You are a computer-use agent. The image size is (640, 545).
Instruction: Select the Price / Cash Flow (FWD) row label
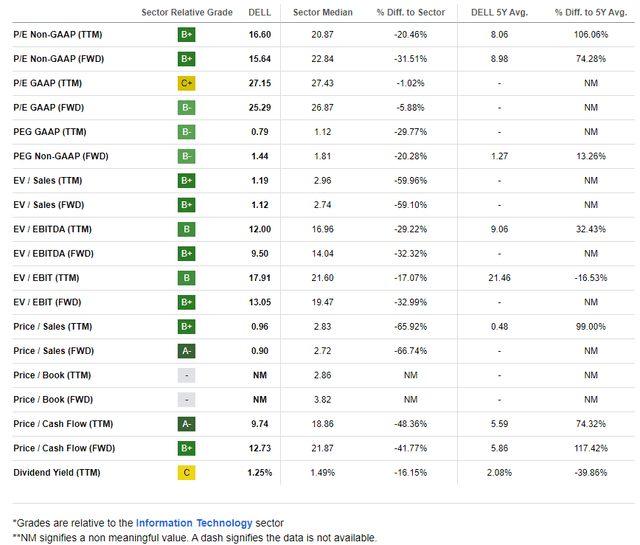64,448
